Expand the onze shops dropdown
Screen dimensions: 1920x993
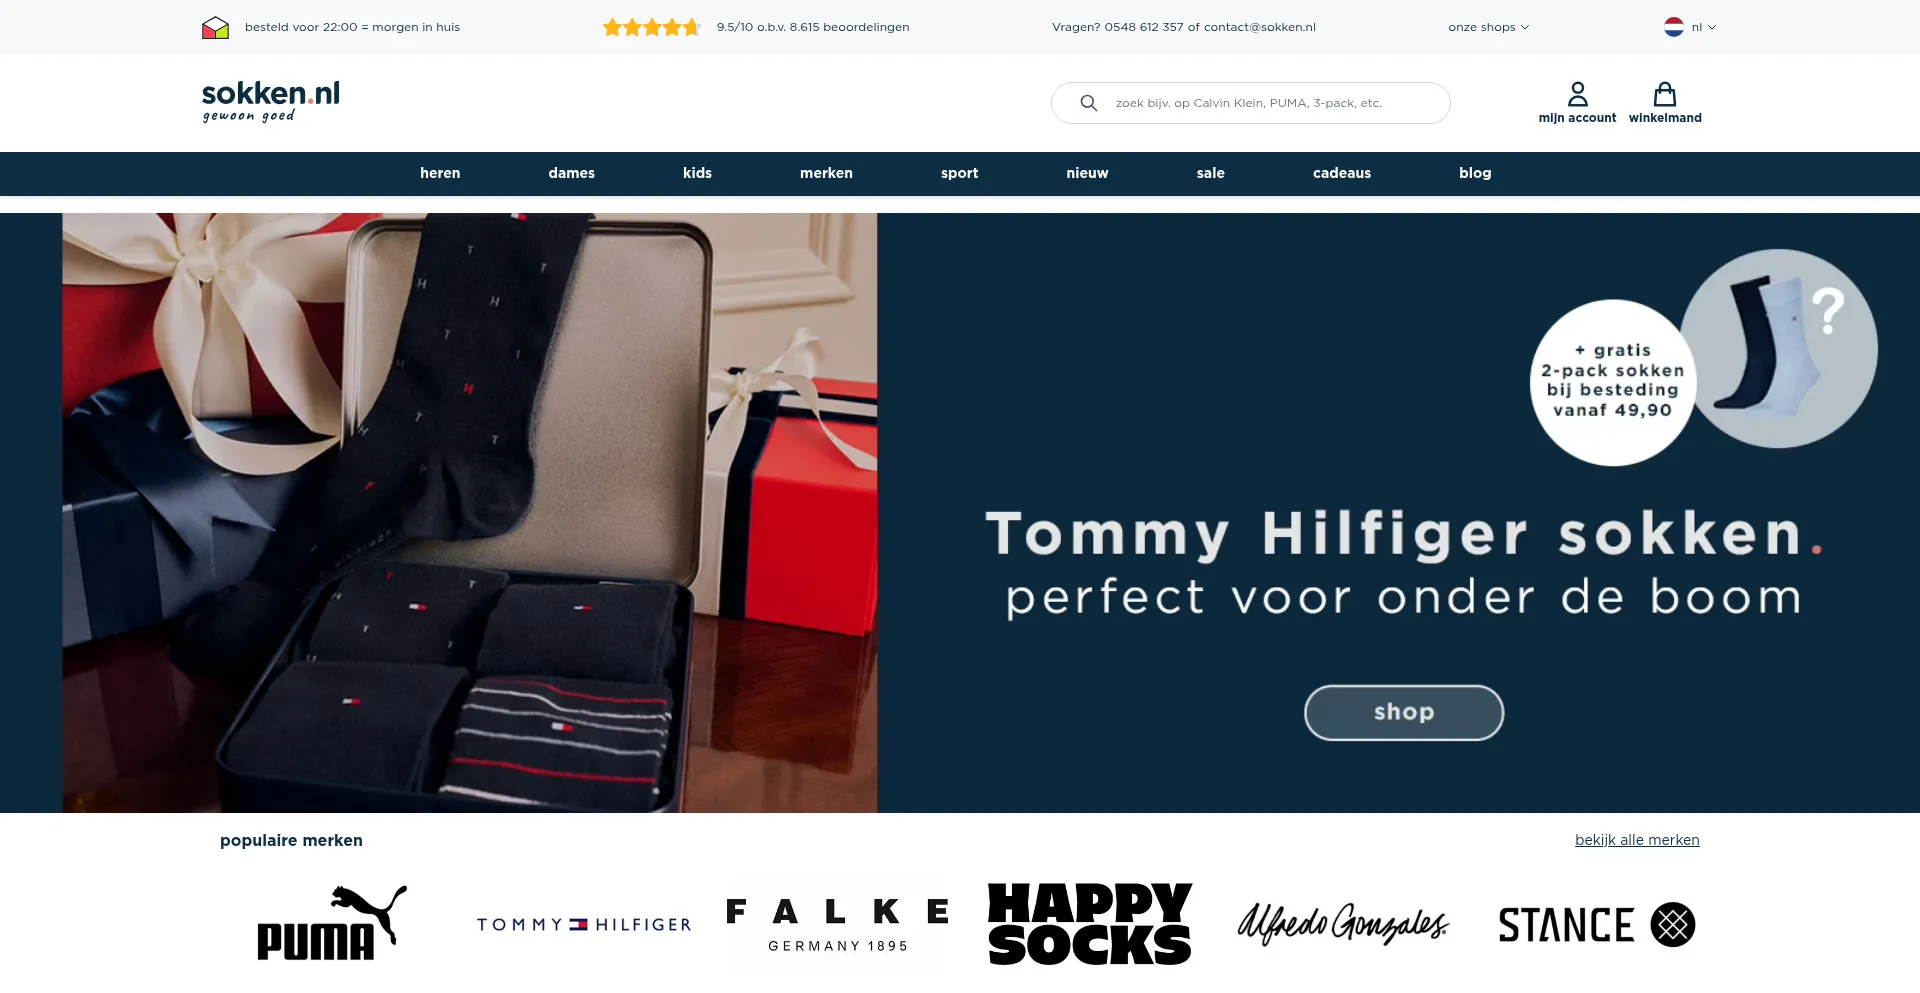[x=1488, y=27]
